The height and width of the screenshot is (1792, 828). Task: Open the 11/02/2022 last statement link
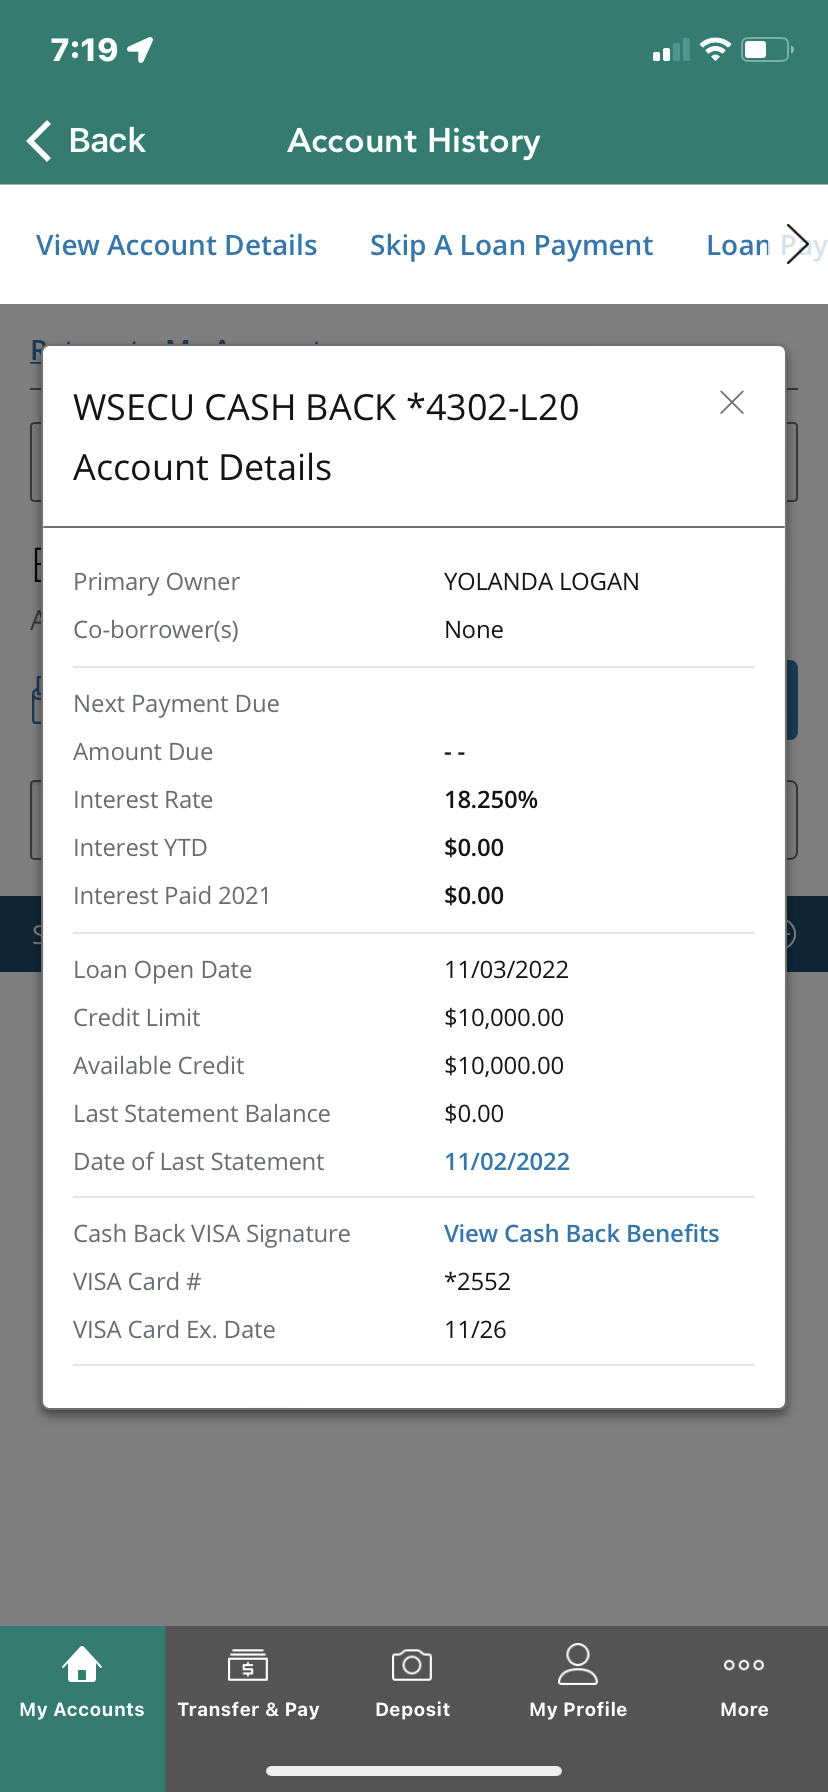pos(507,1161)
